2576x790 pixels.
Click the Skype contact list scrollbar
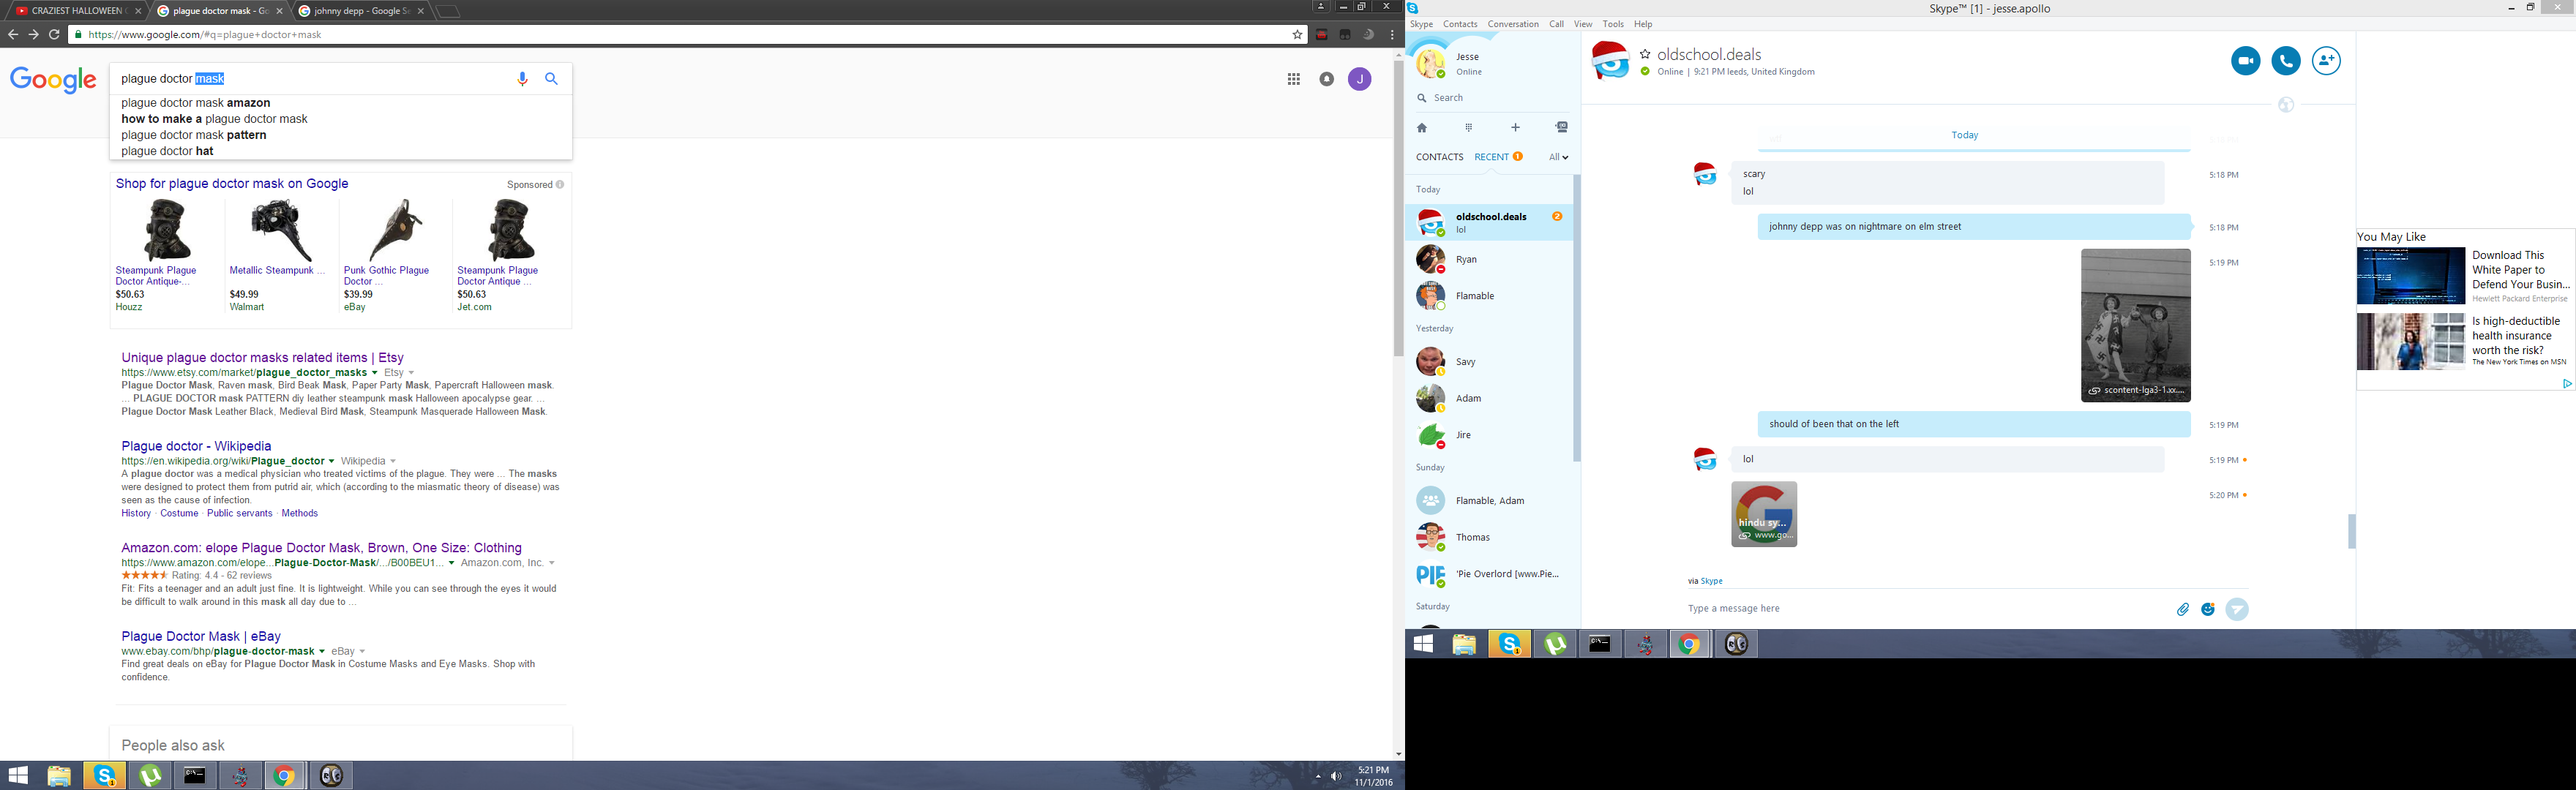coord(1577,318)
